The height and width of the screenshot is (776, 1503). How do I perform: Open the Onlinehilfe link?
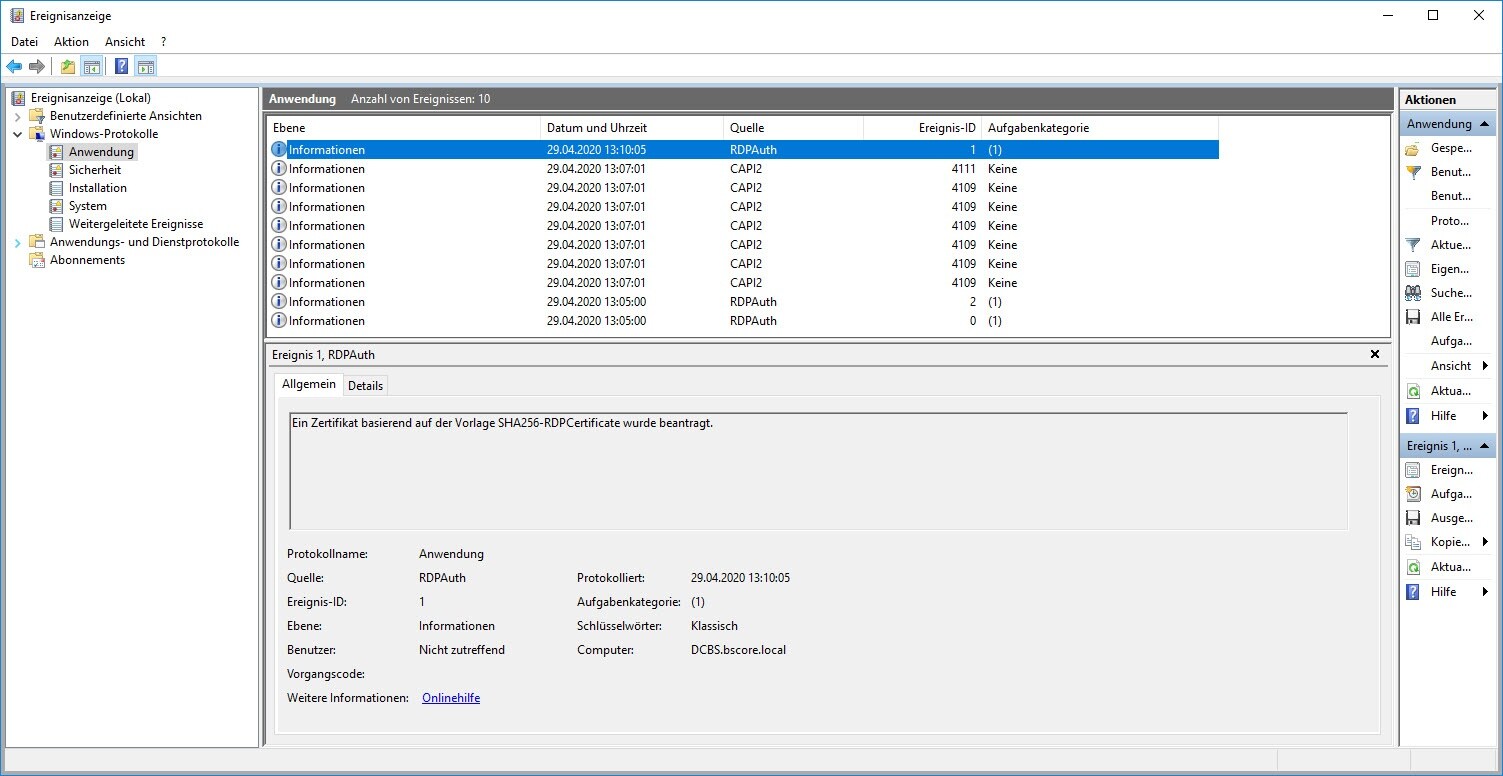point(450,698)
